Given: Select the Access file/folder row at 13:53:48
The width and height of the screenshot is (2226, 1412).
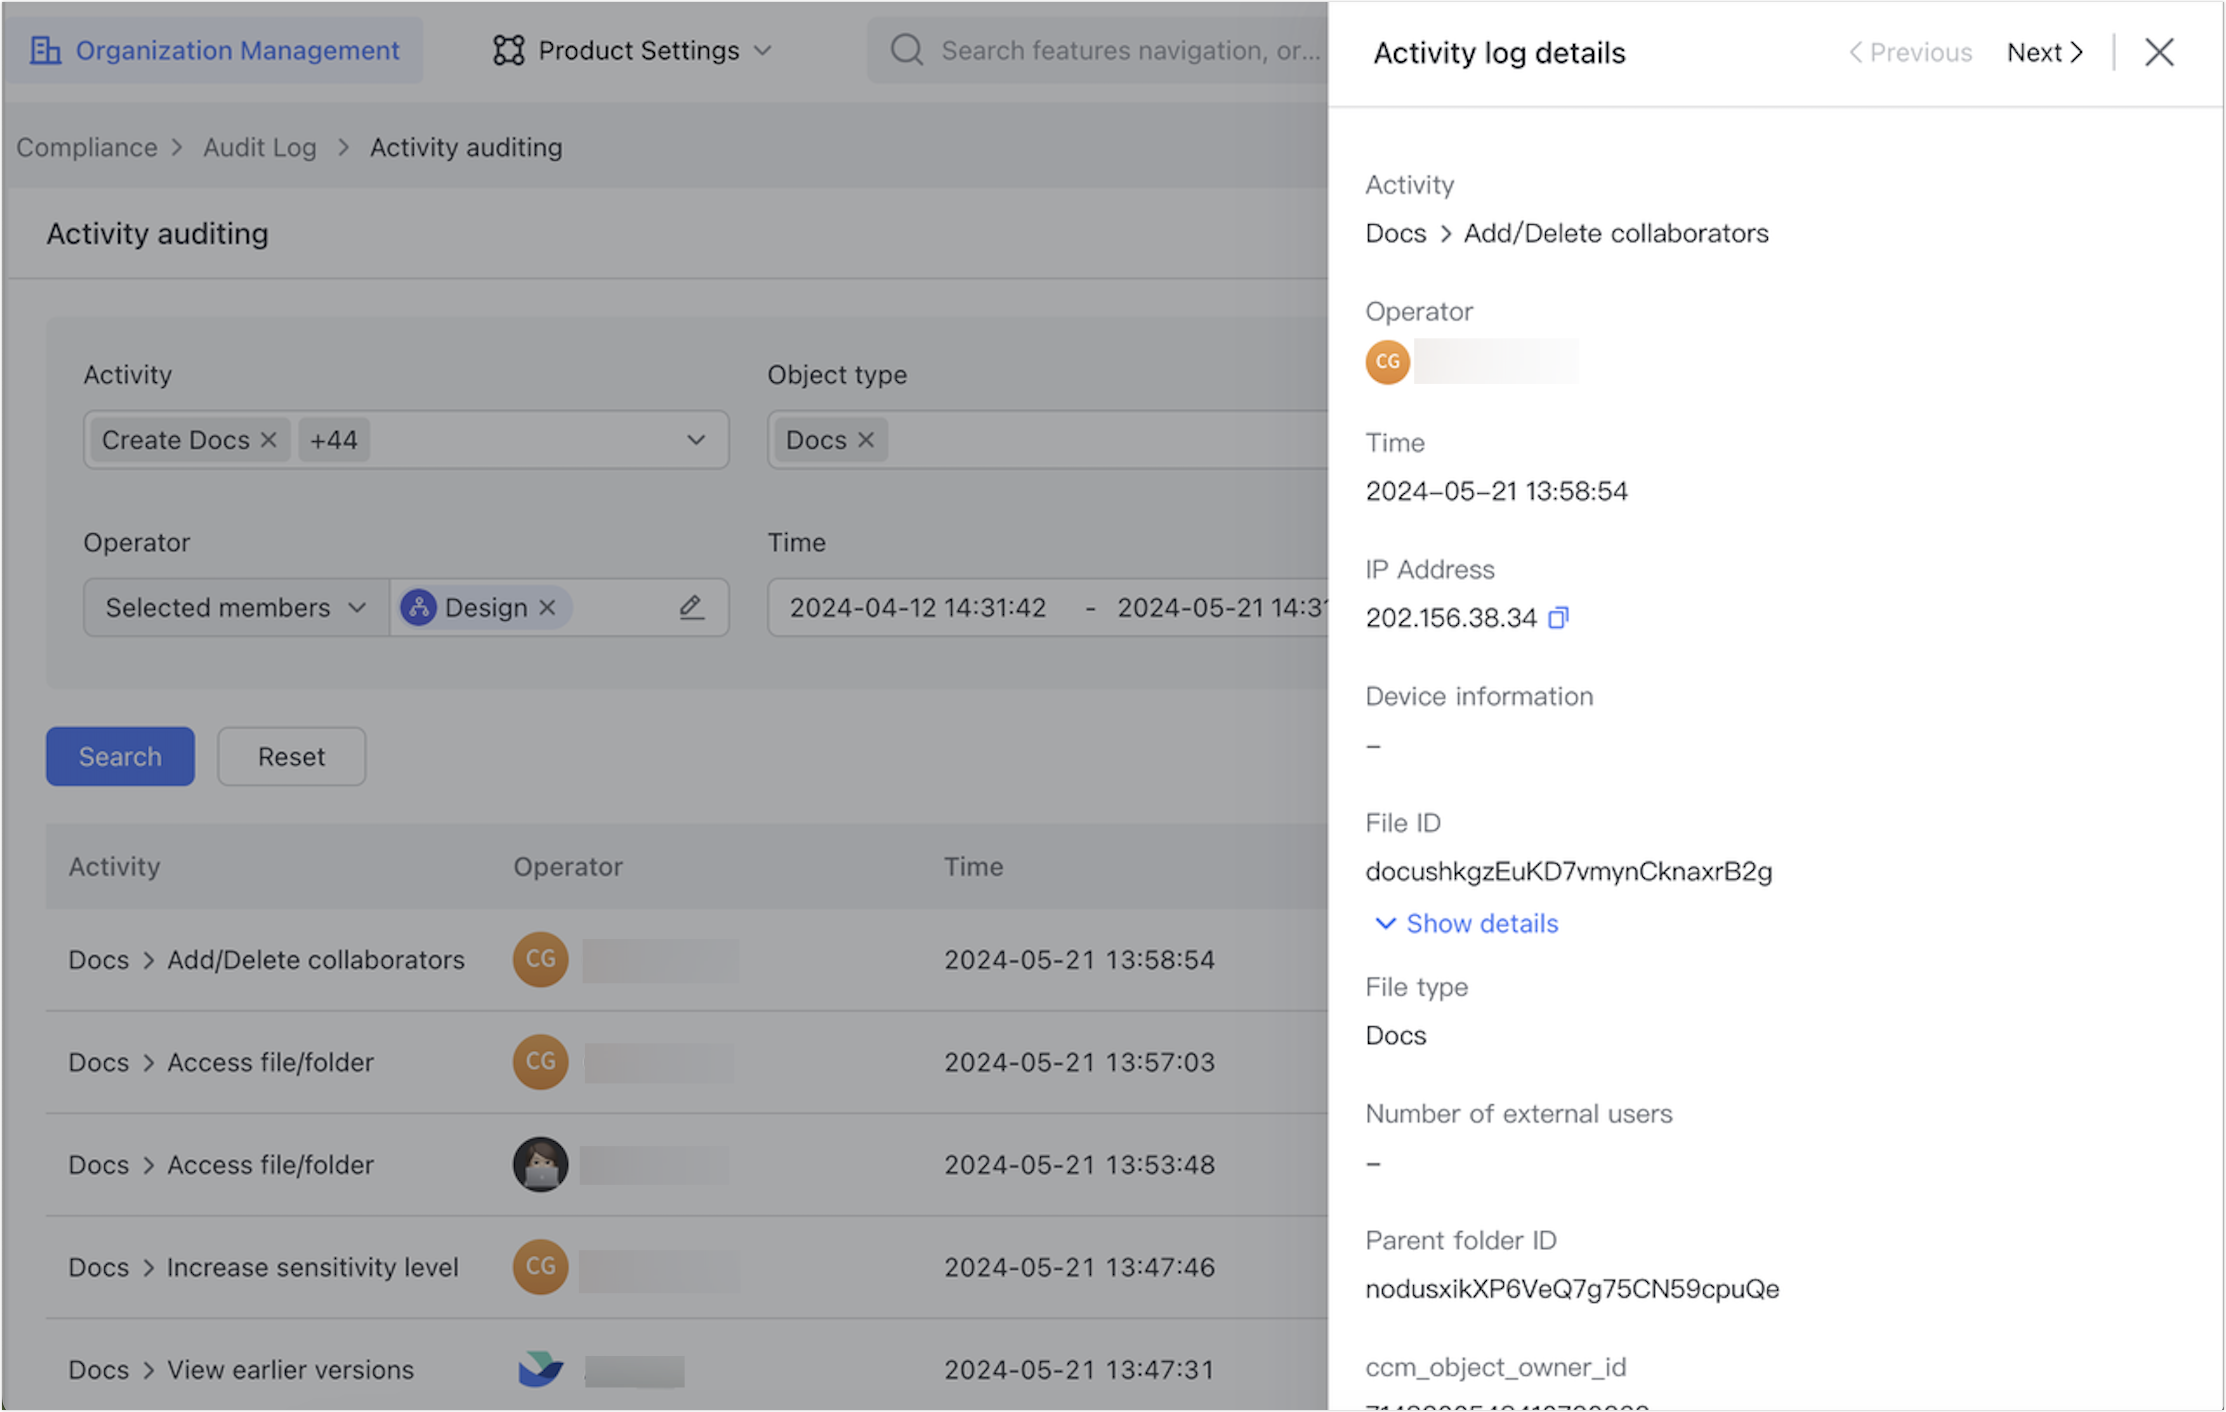Looking at the screenshot, I should pos(687,1164).
